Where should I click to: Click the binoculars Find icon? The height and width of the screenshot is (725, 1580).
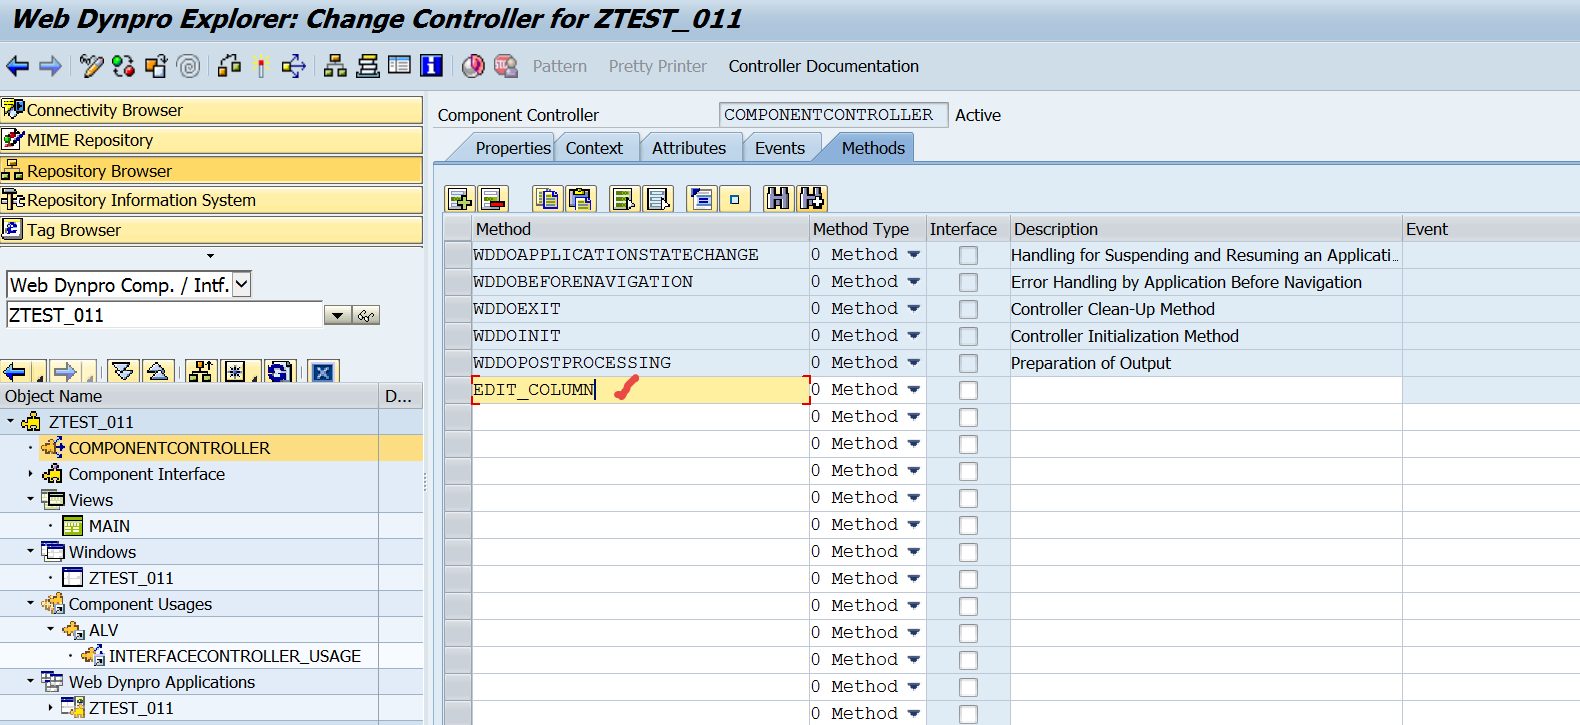click(x=777, y=199)
